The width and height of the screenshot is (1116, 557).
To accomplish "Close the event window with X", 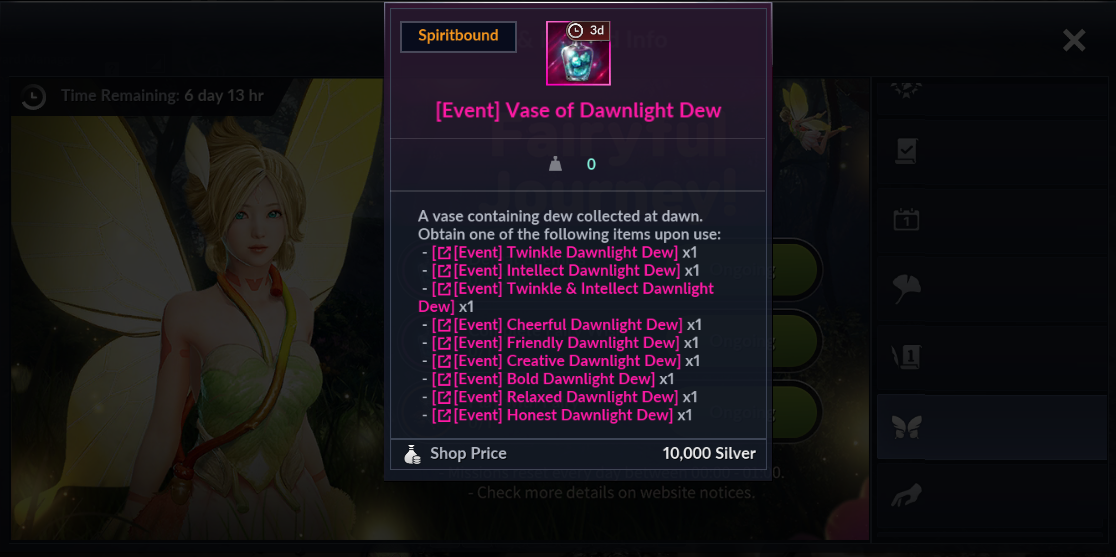I will (x=1073, y=41).
